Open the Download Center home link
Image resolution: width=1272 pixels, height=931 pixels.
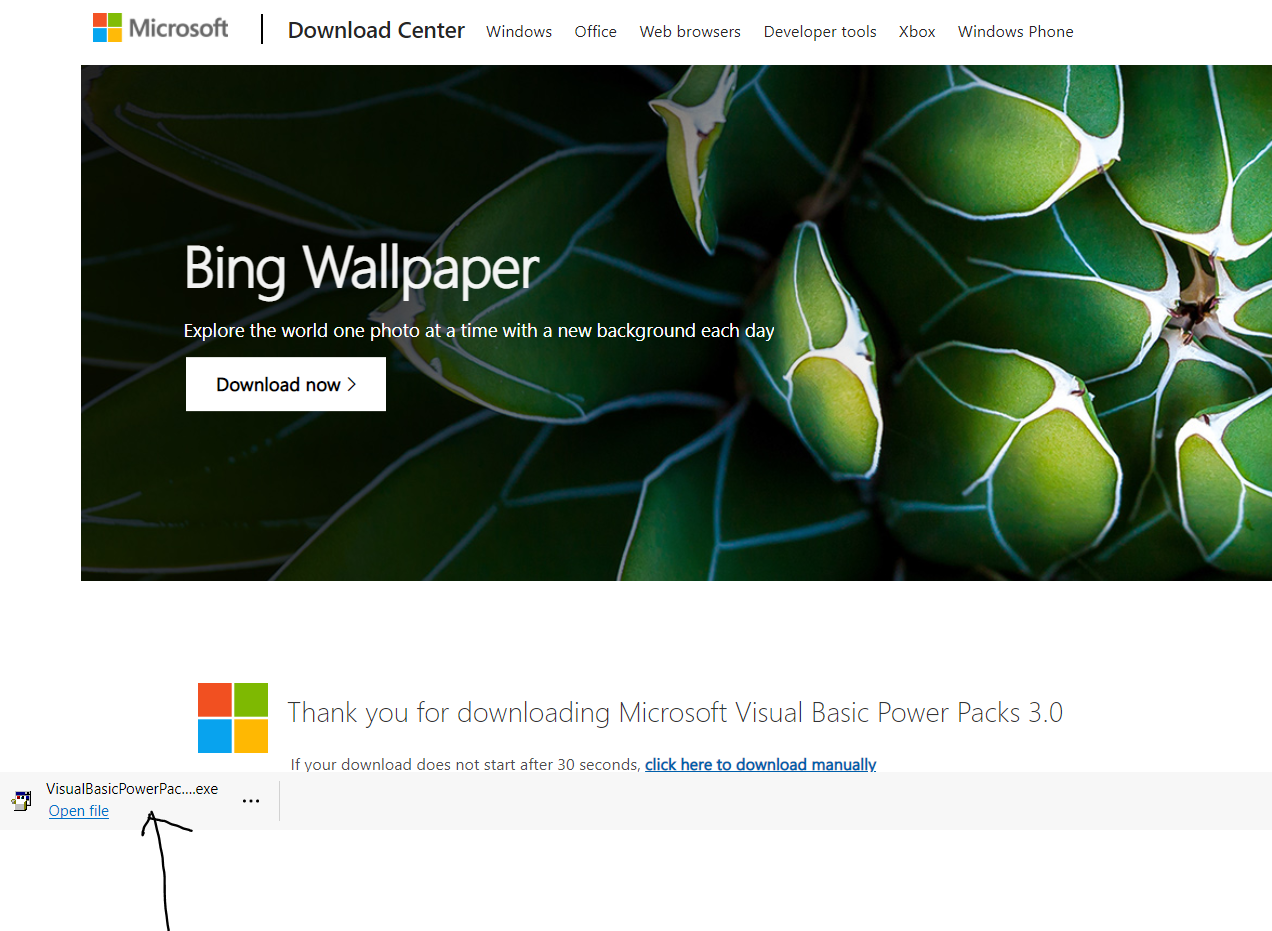tap(376, 31)
